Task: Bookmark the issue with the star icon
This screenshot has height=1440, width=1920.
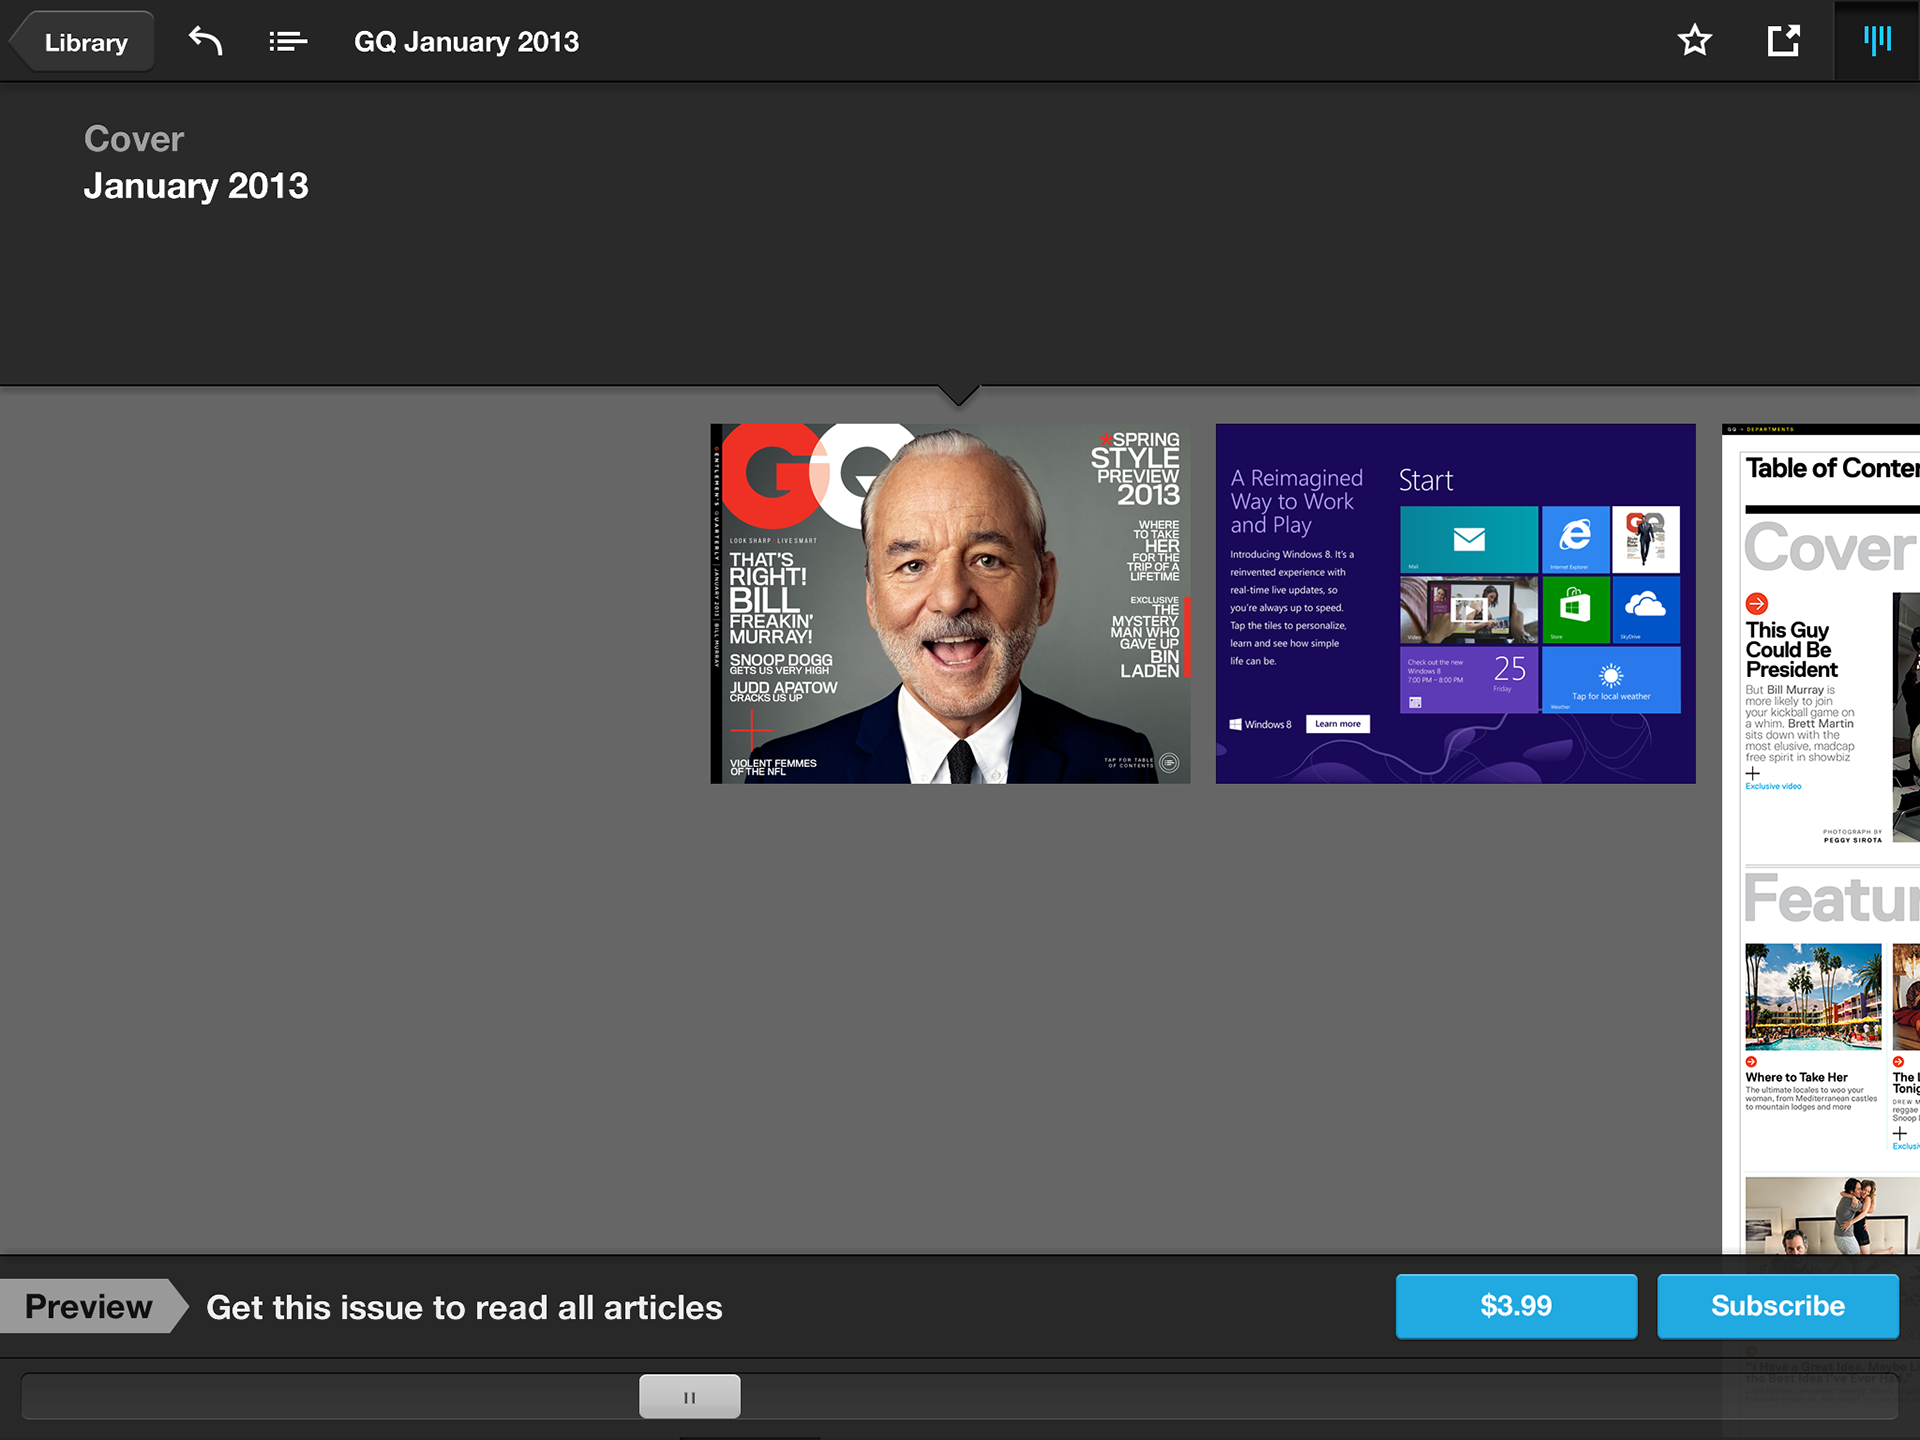Action: point(1695,41)
